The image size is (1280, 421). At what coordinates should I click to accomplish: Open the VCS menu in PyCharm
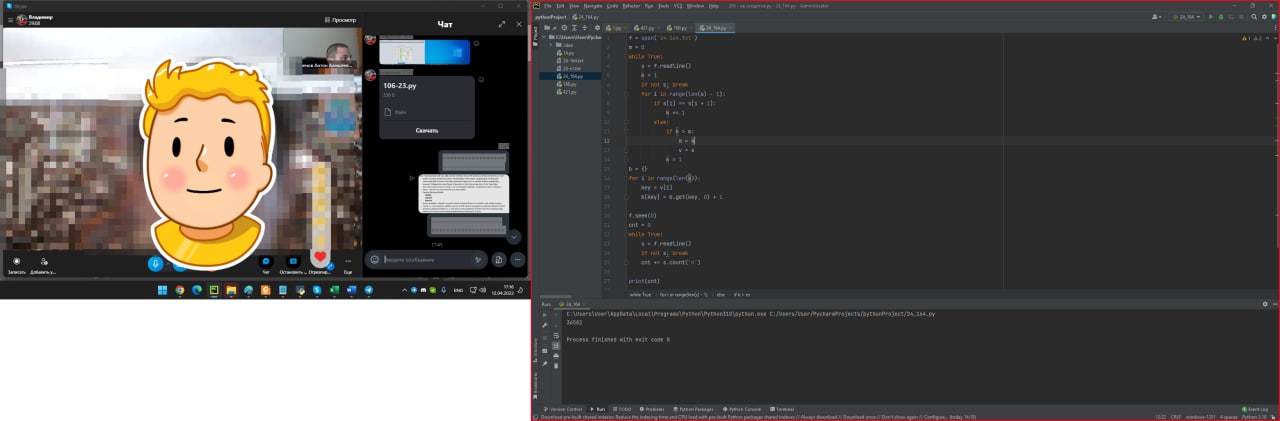pos(678,5)
